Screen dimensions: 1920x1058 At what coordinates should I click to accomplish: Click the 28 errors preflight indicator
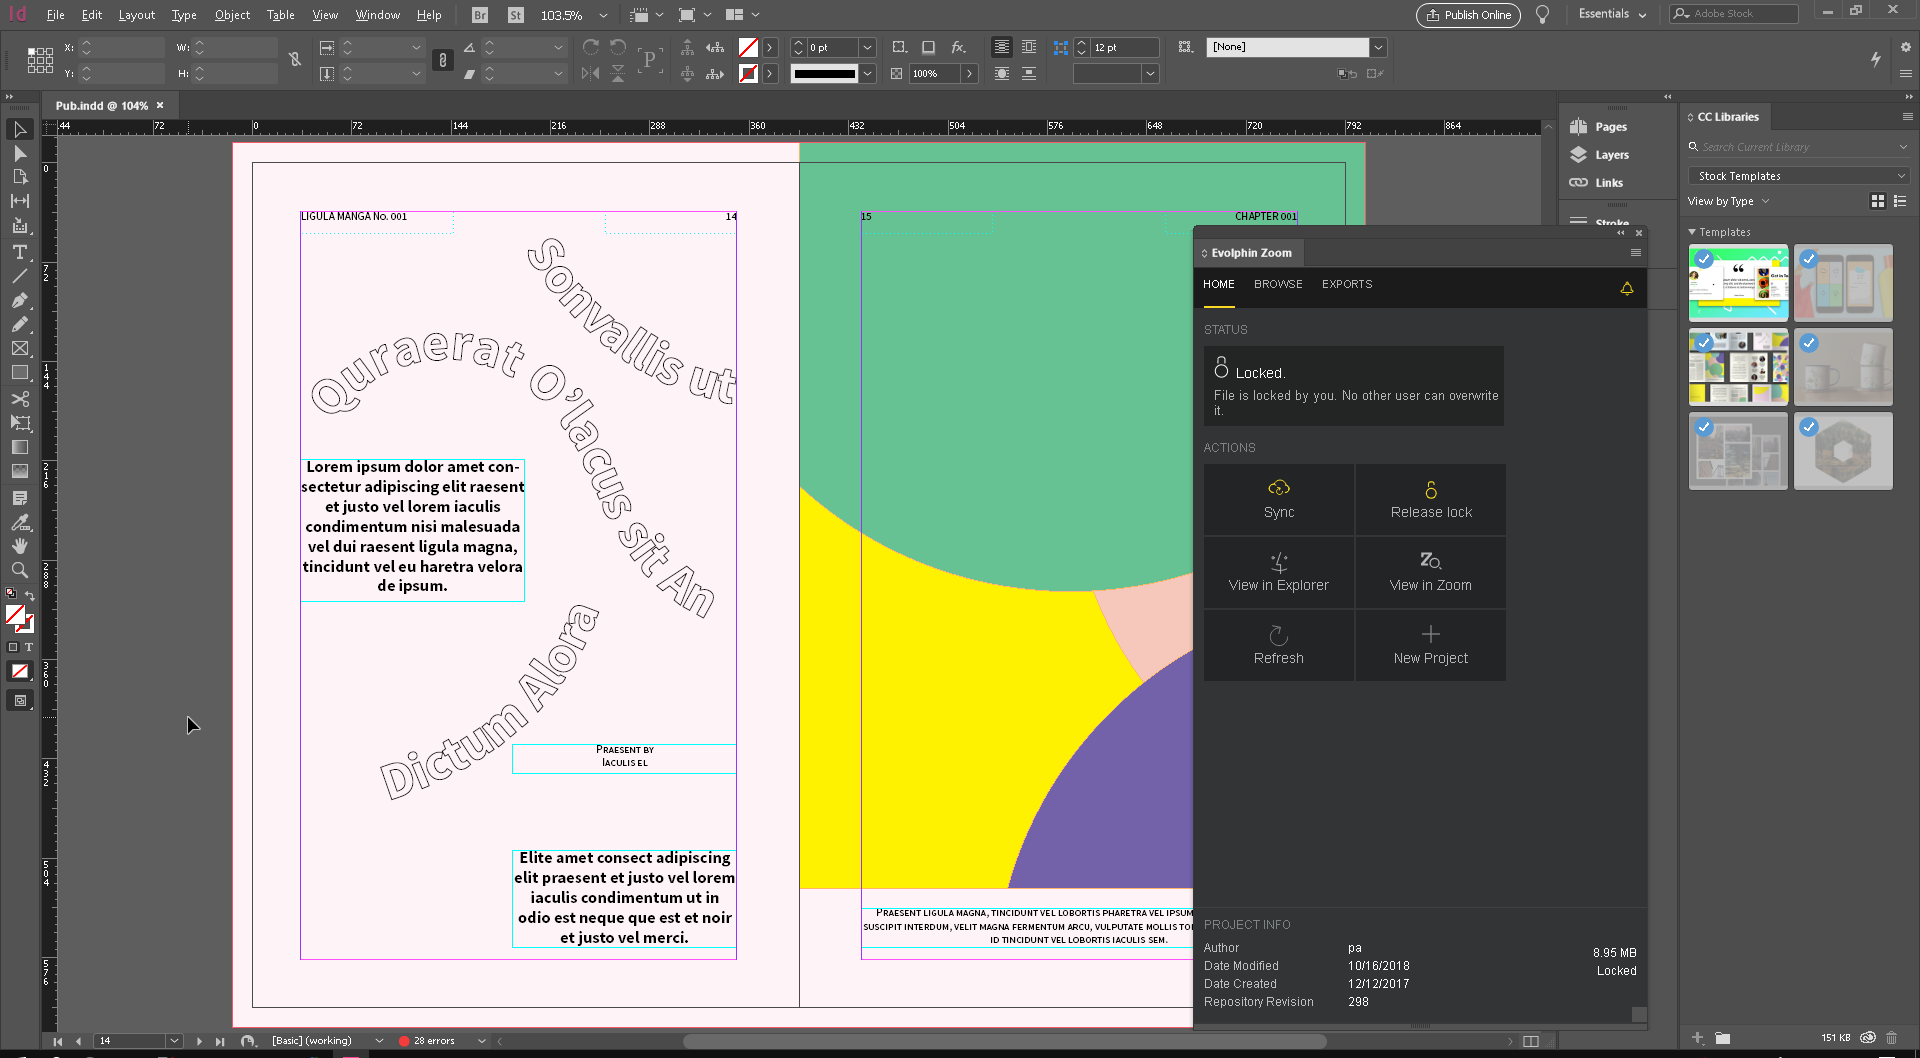pos(427,1041)
